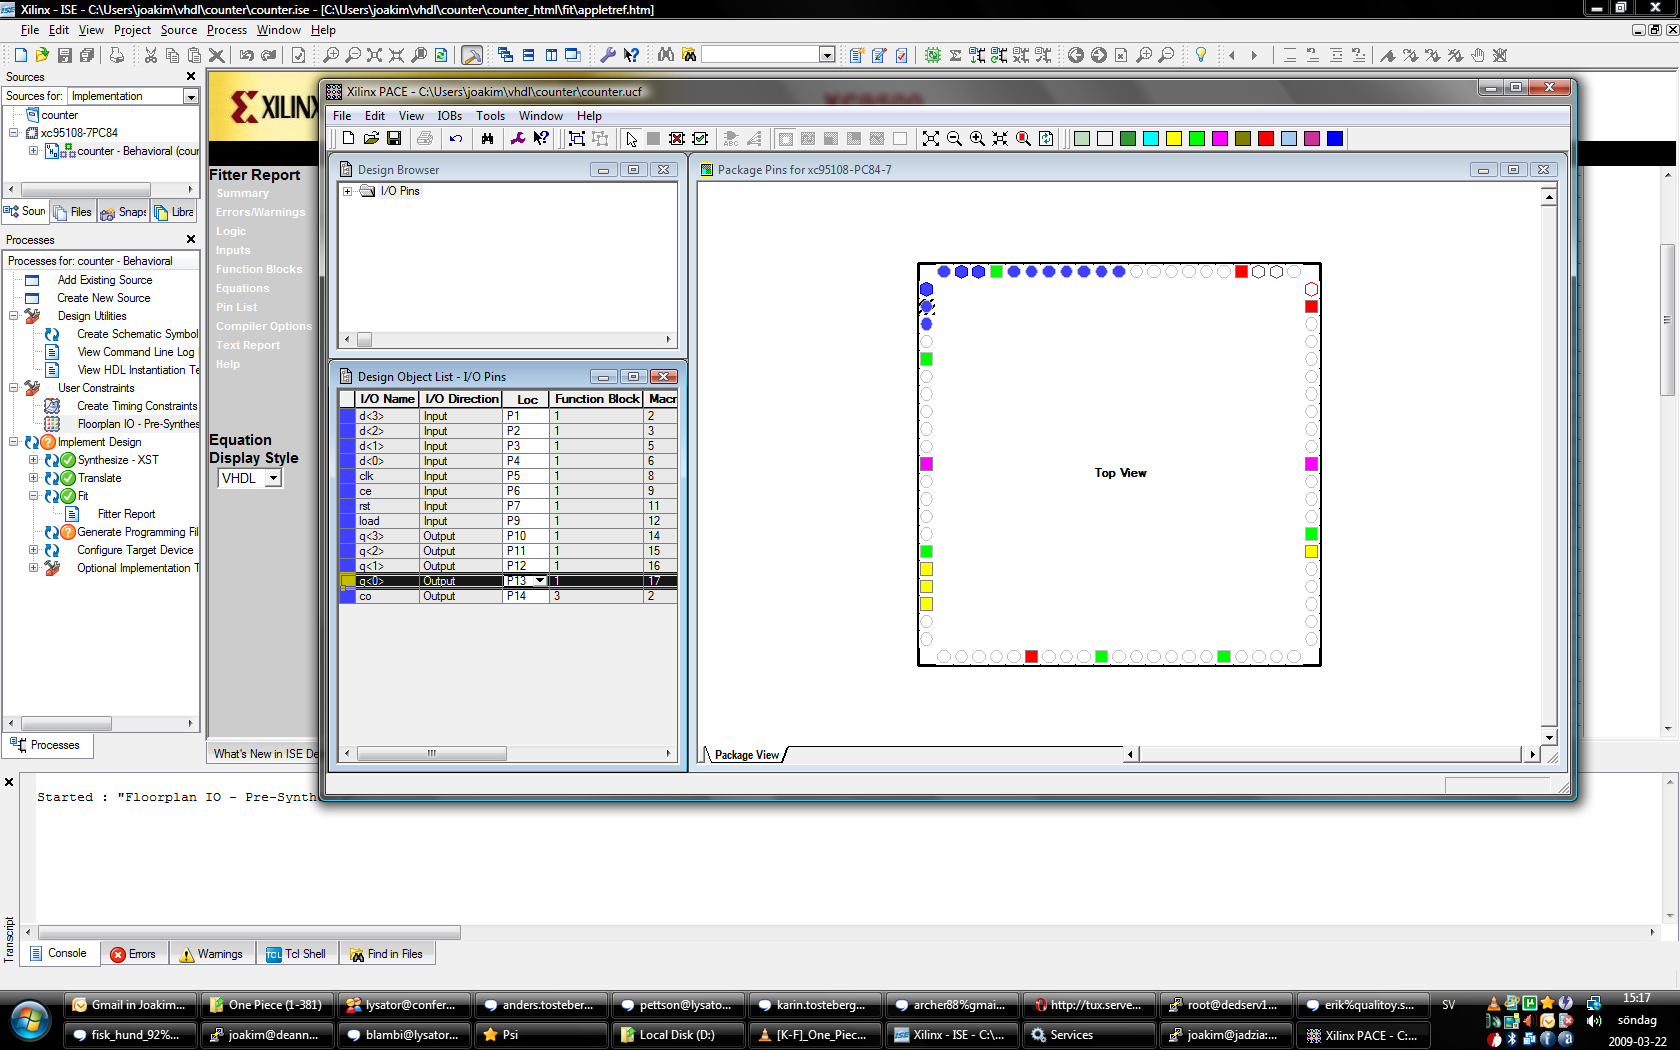Open PACE IOBs menu

pyautogui.click(x=449, y=116)
